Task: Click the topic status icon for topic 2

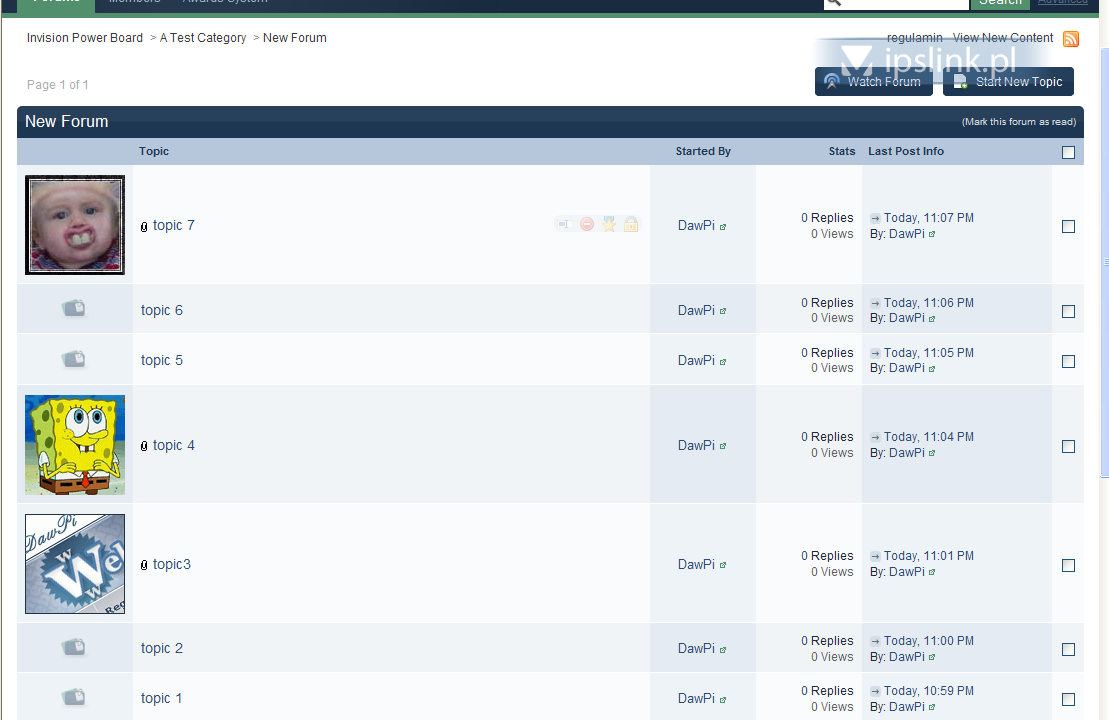Action: pos(74,646)
